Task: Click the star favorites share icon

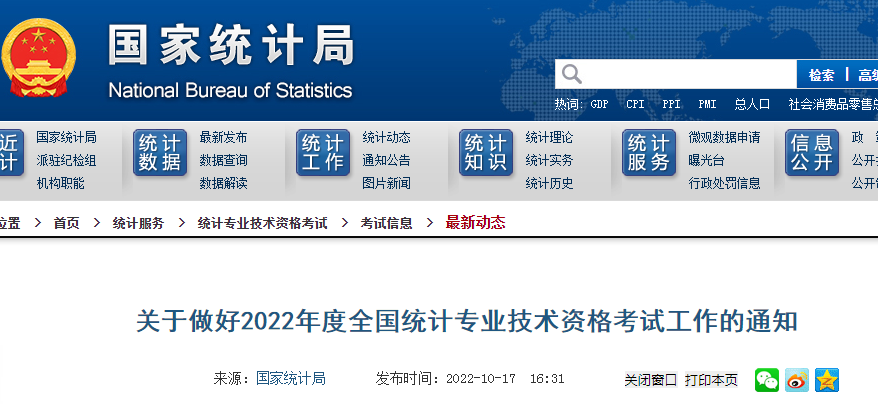Action: click(826, 380)
